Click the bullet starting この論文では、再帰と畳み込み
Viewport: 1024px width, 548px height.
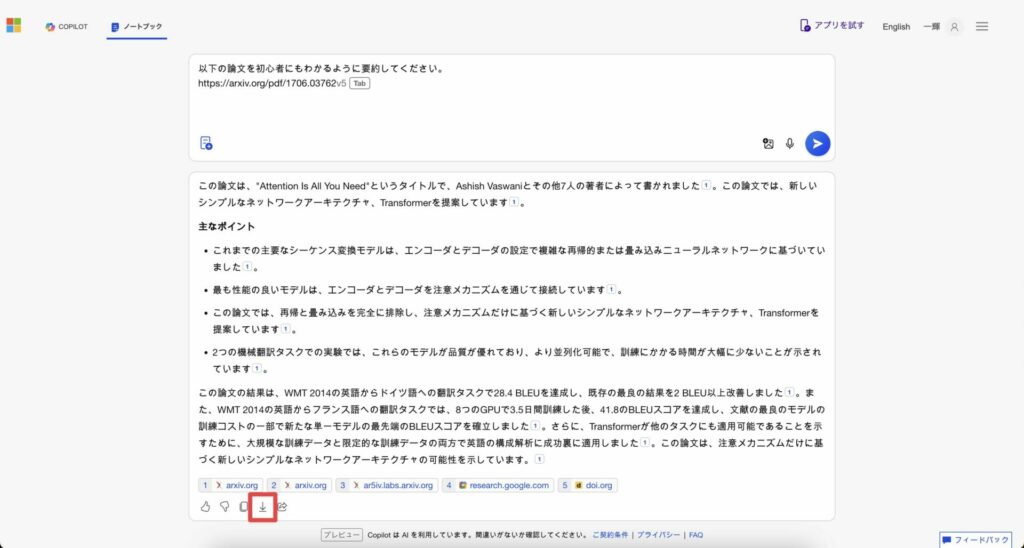[x=516, y=321]
